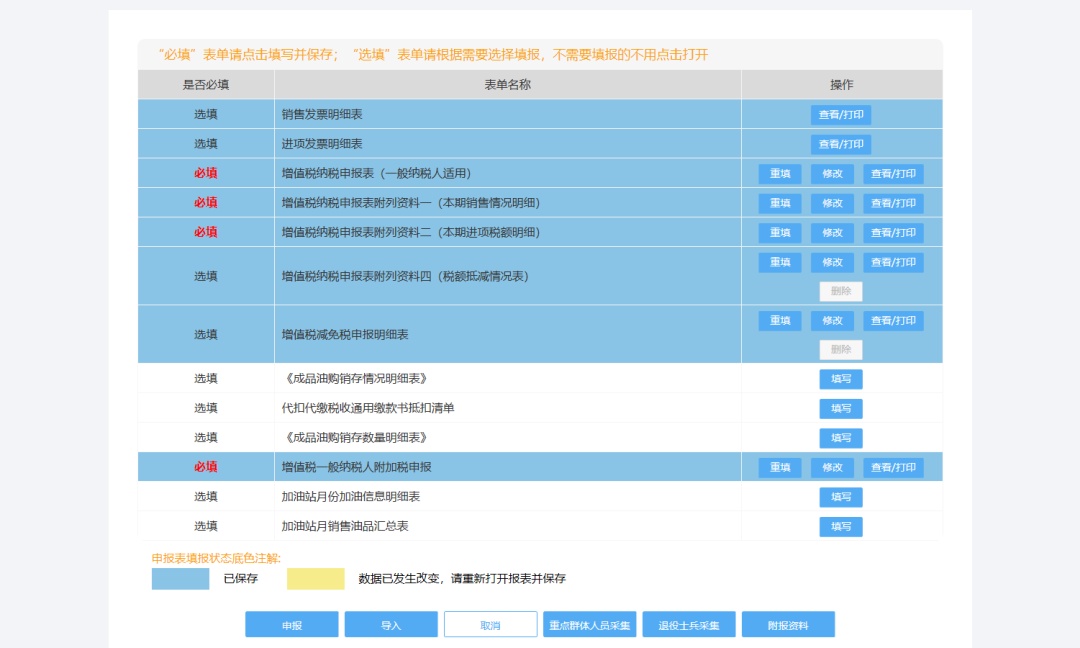Click 填写 for 《成品油购销存数量明细表》
Screen dimensions: 1080x648
click(840, 437)
